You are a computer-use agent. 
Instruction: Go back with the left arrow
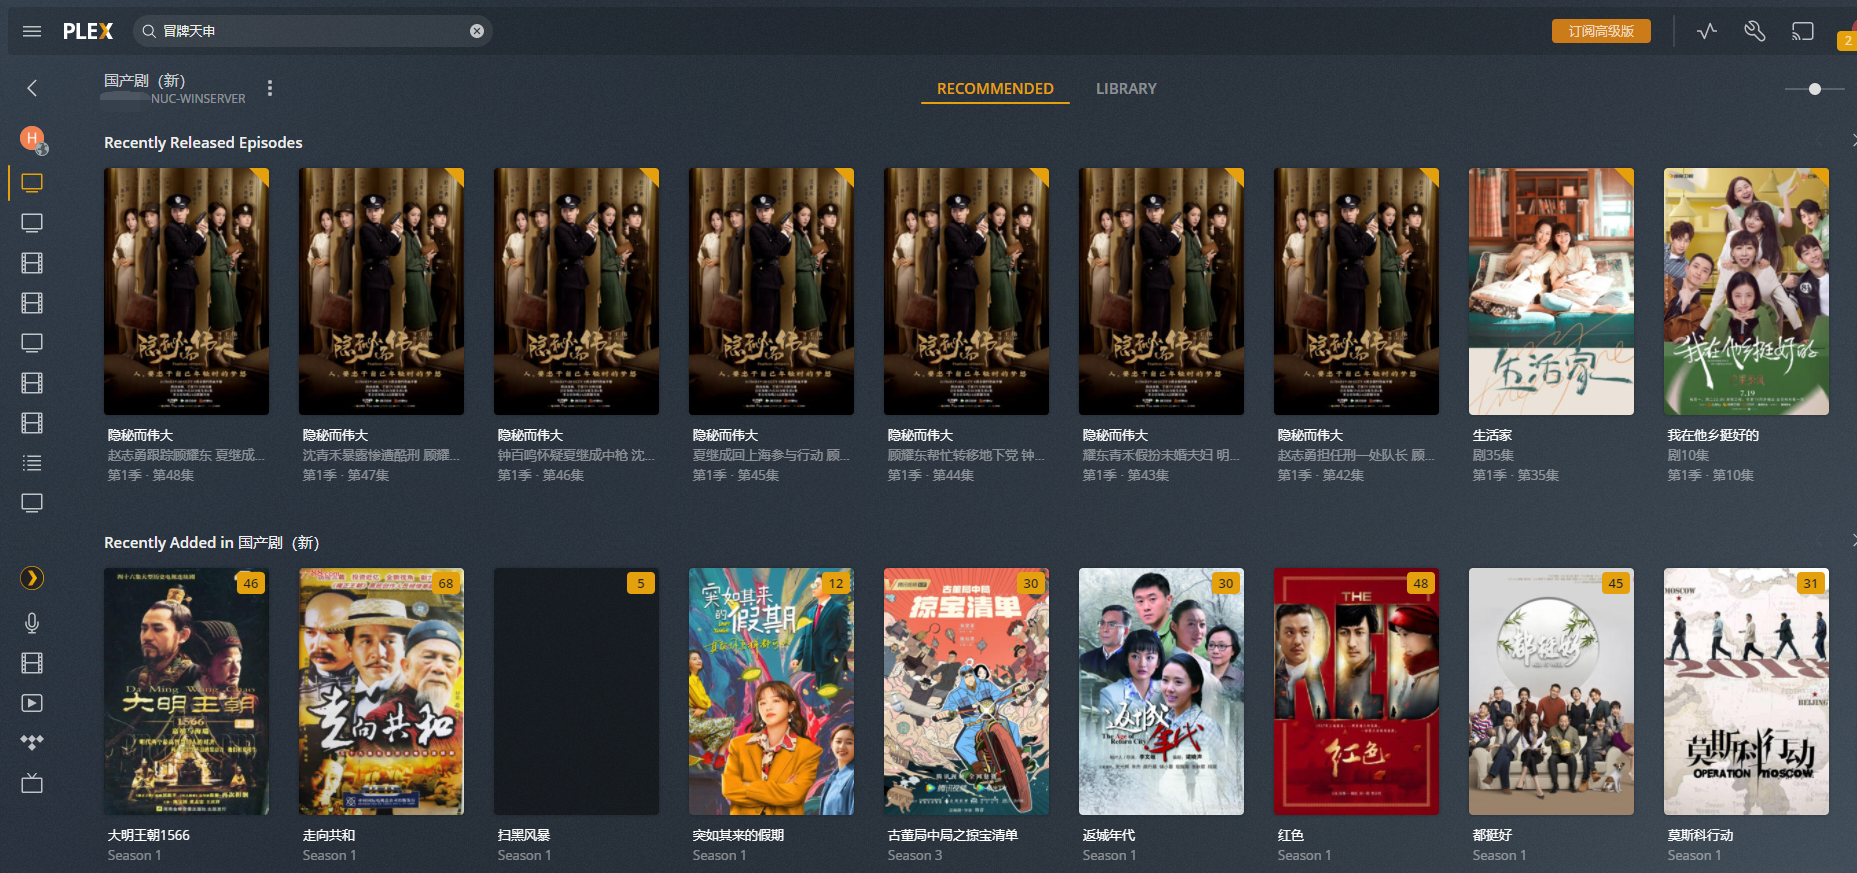coord(32,88)
